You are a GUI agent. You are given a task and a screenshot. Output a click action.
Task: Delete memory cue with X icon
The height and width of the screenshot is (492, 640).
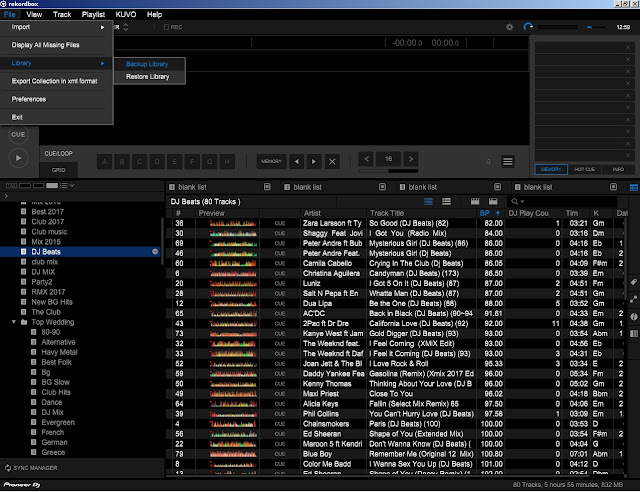[332, 162]
